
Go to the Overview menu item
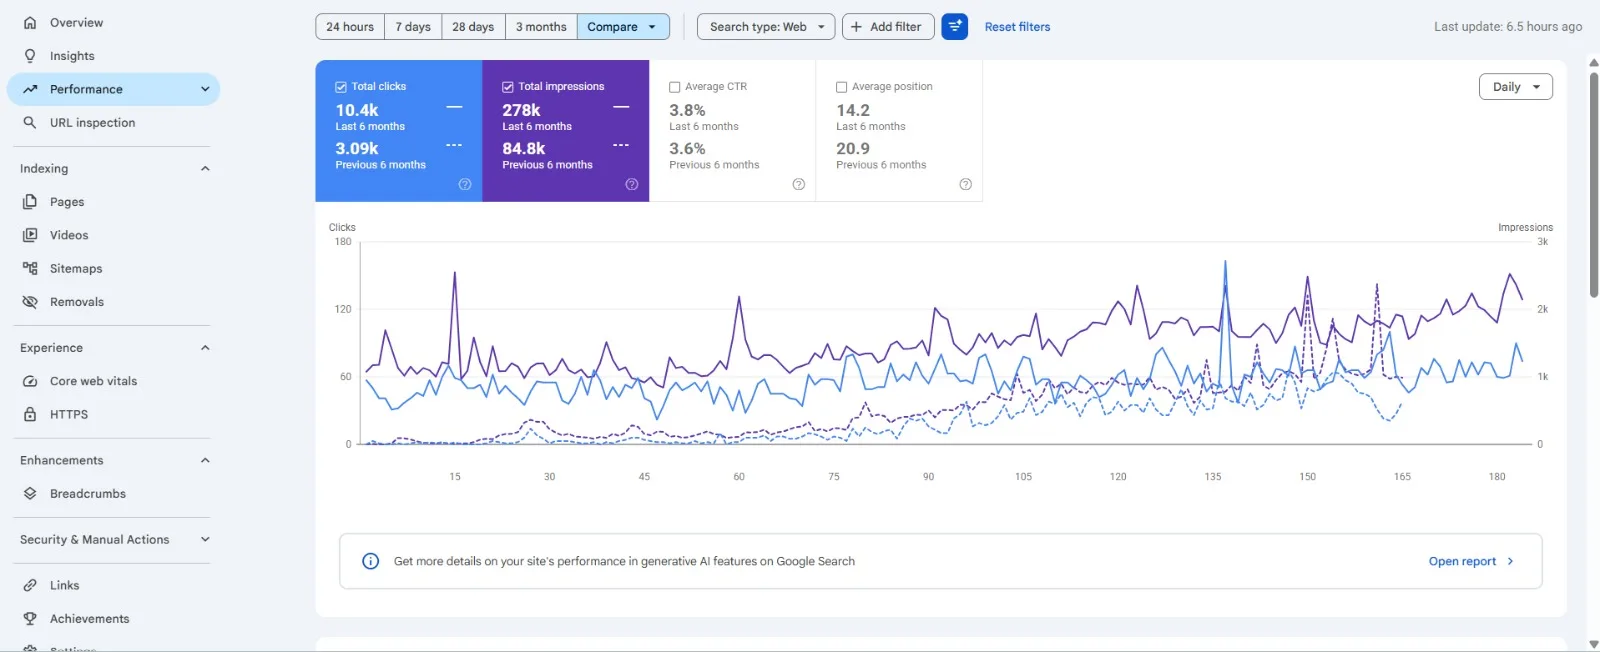click(x=113, y=22)
